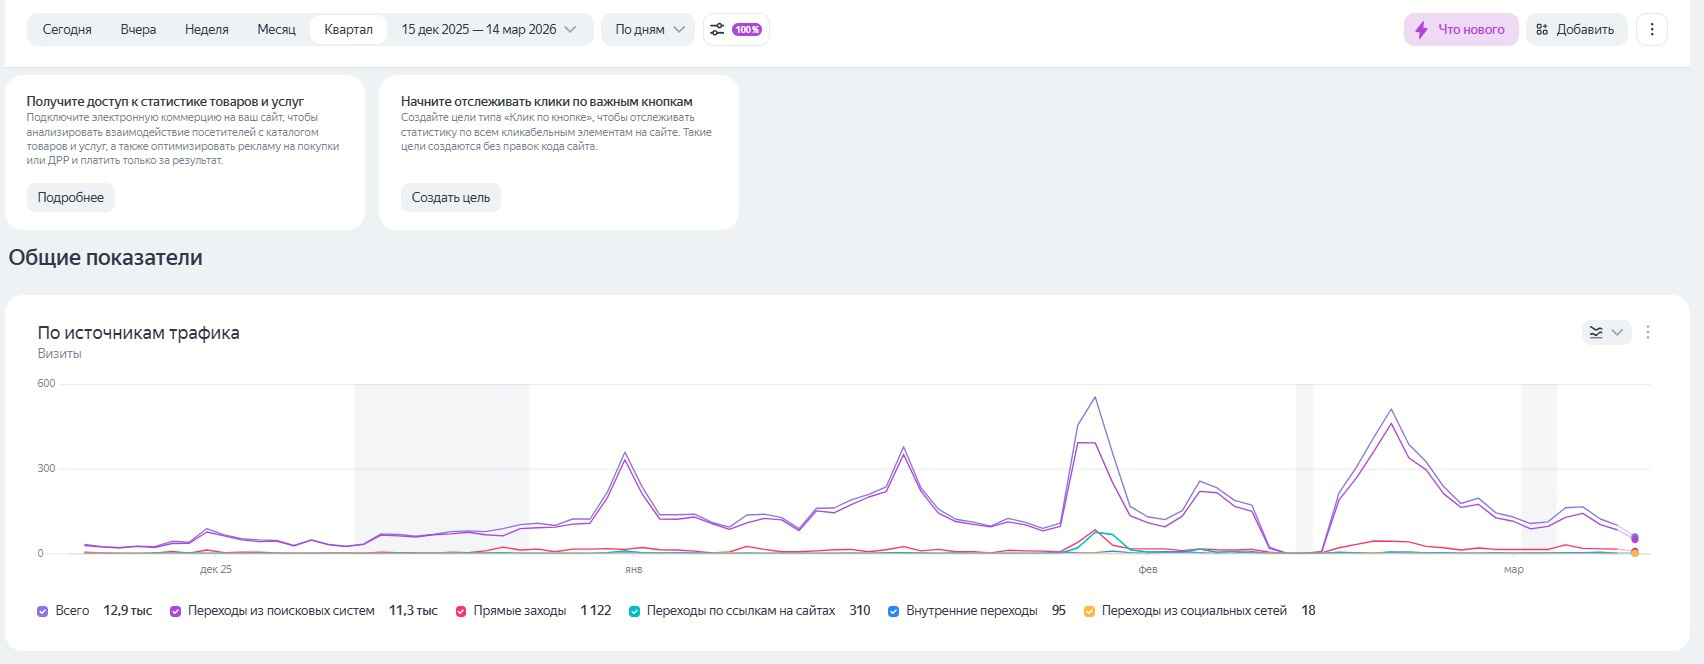Click the line chart type icon
The width and height of the screenshot is (1704, 664).
tap(1596, 332)
